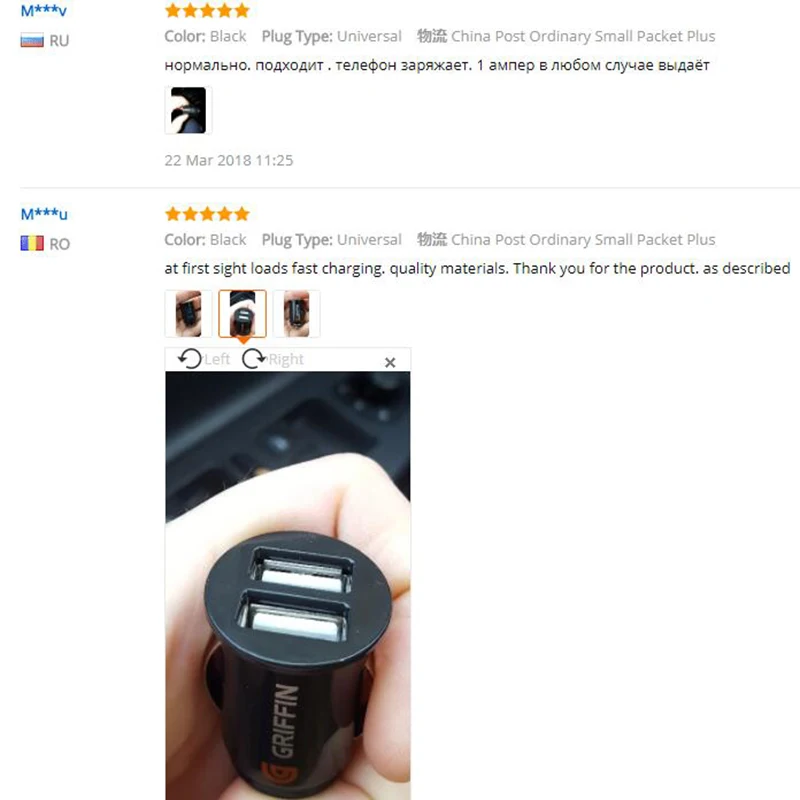The image size is (800, 800).
Task: Click the rotate Left icon
Action: click(190, 359)
